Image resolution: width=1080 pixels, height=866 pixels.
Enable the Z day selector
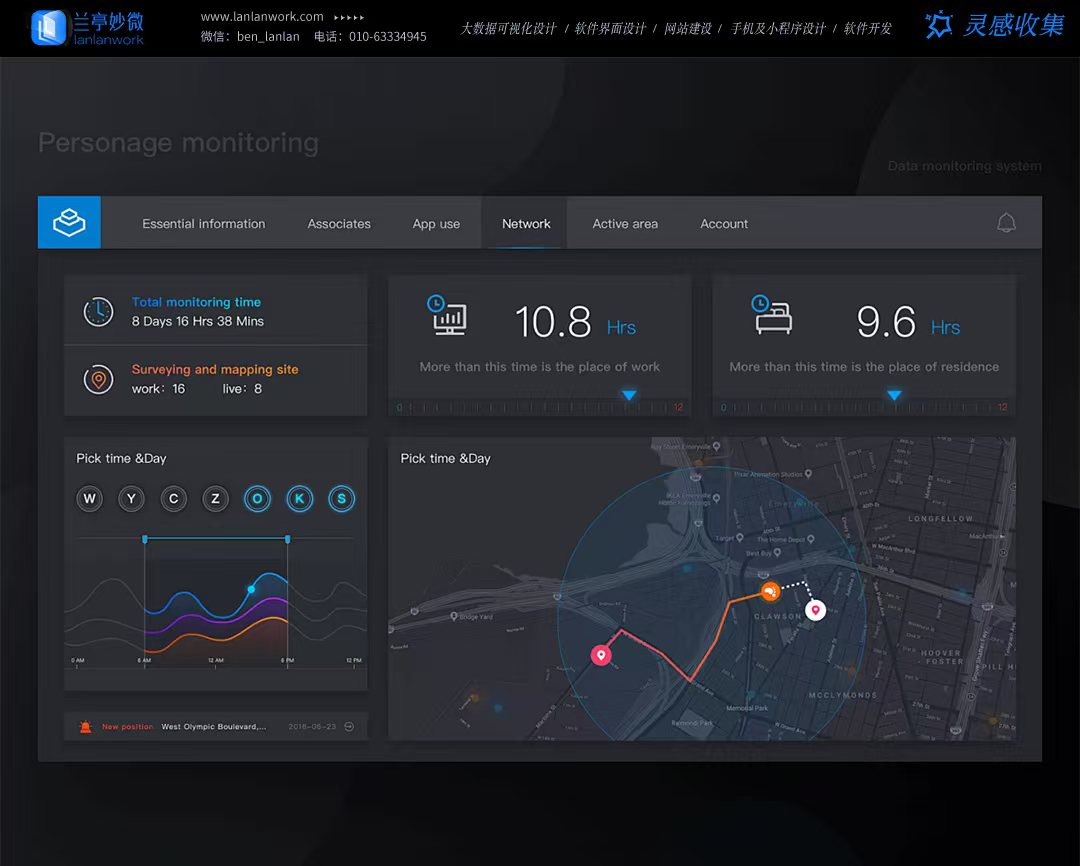[x=215, y=498]
